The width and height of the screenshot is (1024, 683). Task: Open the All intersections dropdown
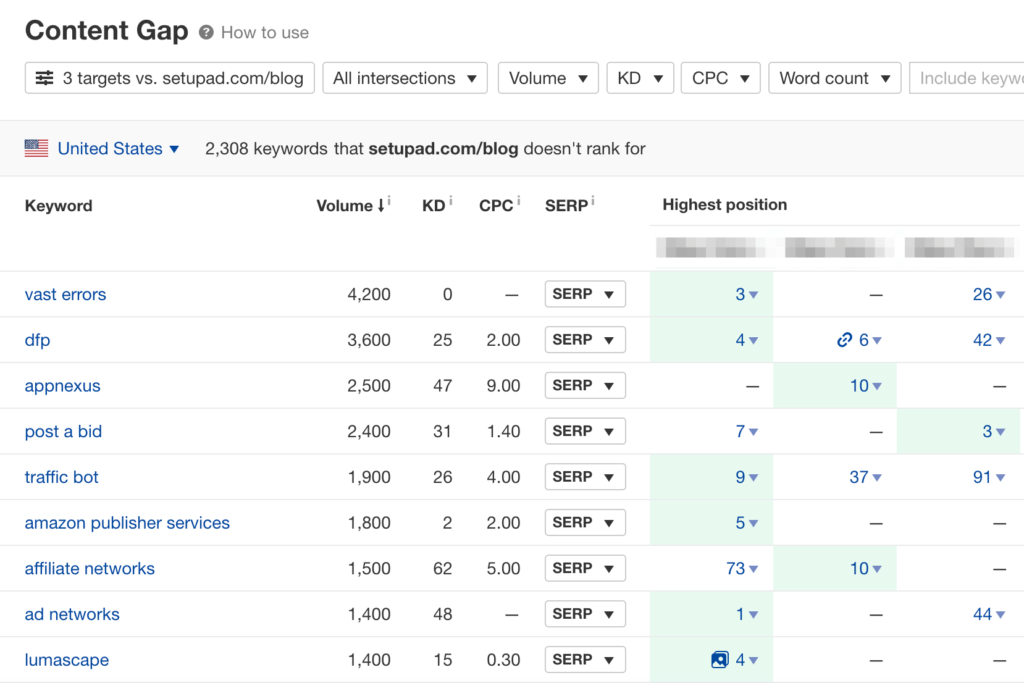(x=404, y=77)
